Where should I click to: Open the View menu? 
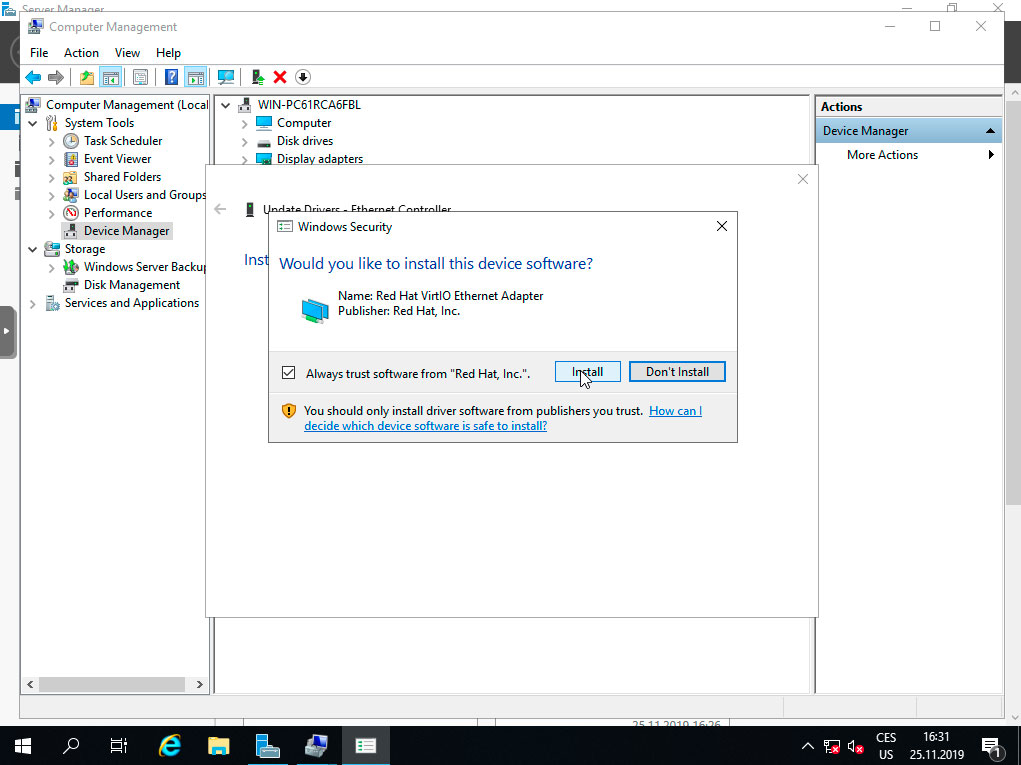coord(127,52)
